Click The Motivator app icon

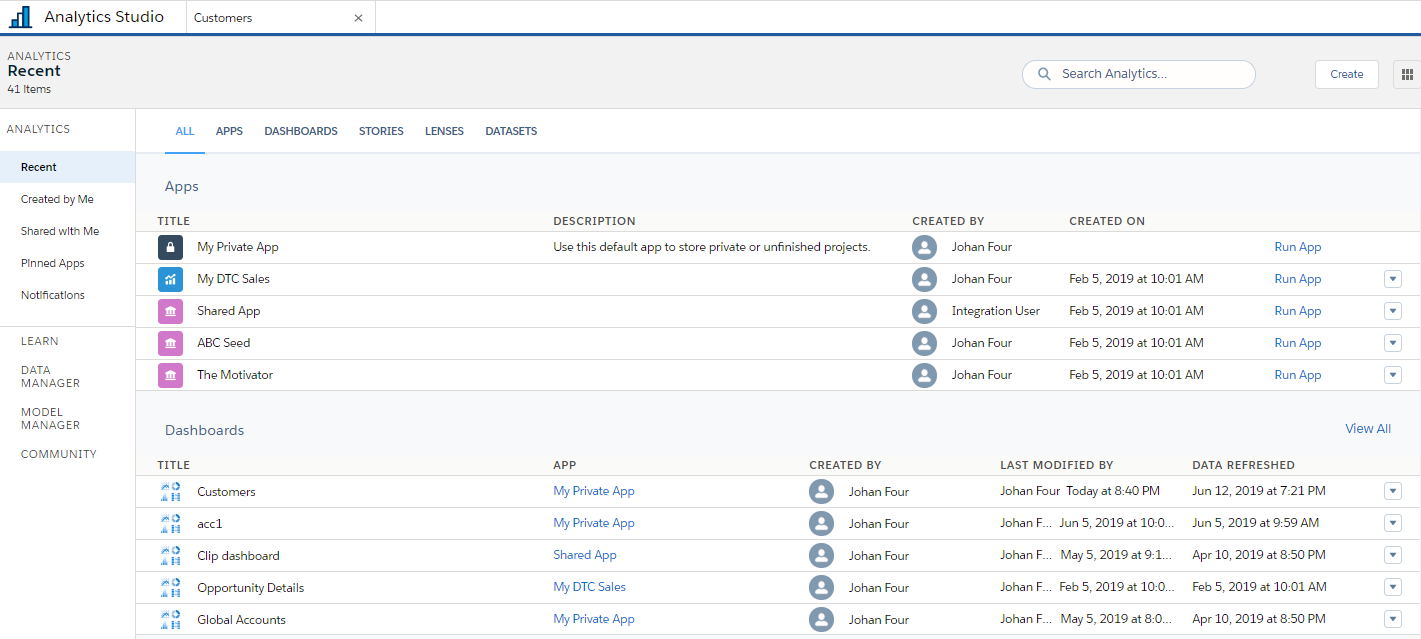tap(170, 375)
